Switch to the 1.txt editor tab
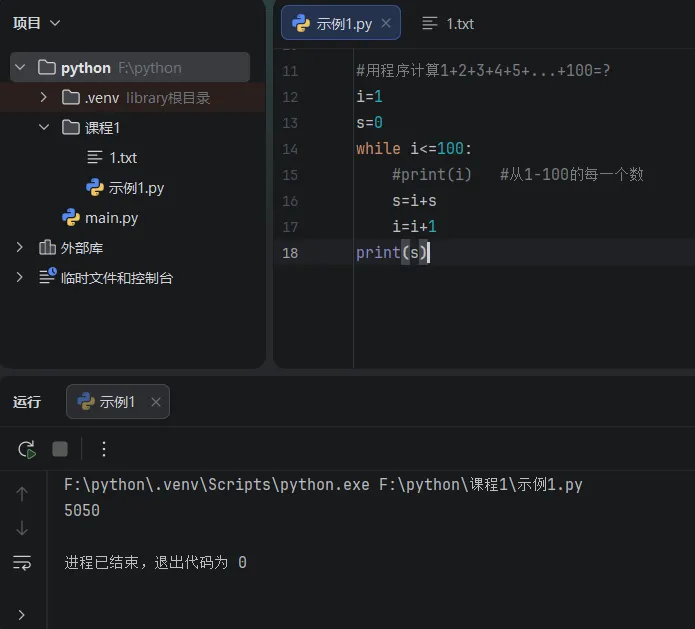695x629 pixels. click(x=448, y=23)
